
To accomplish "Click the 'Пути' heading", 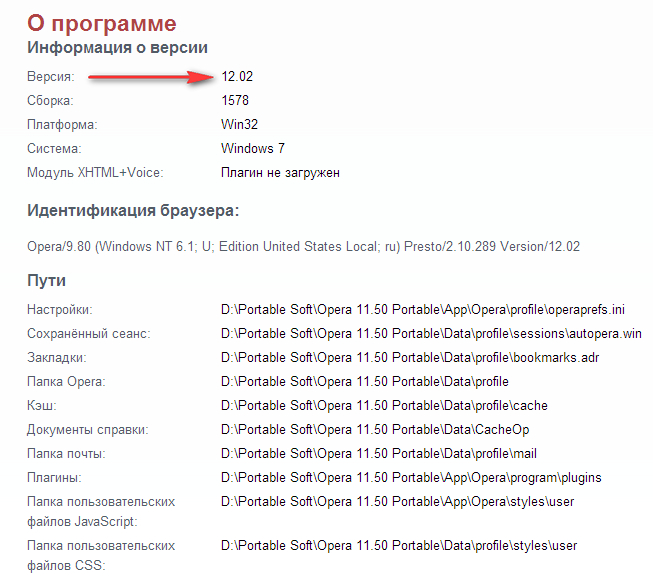I will (46, 281).
